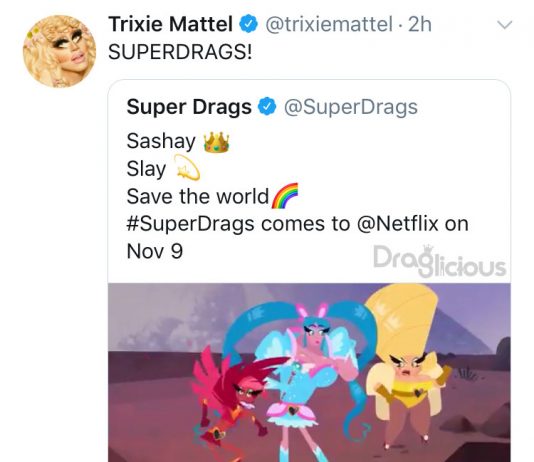534x462 pixels.
Task: Expand the tweet options chevron
Action: coord(504,25)
